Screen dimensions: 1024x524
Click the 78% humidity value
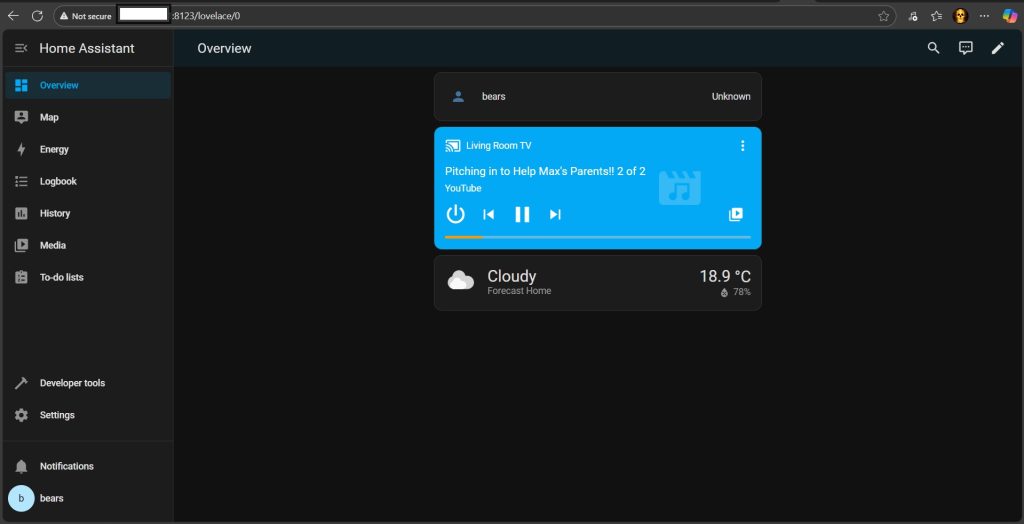[742, 292]
